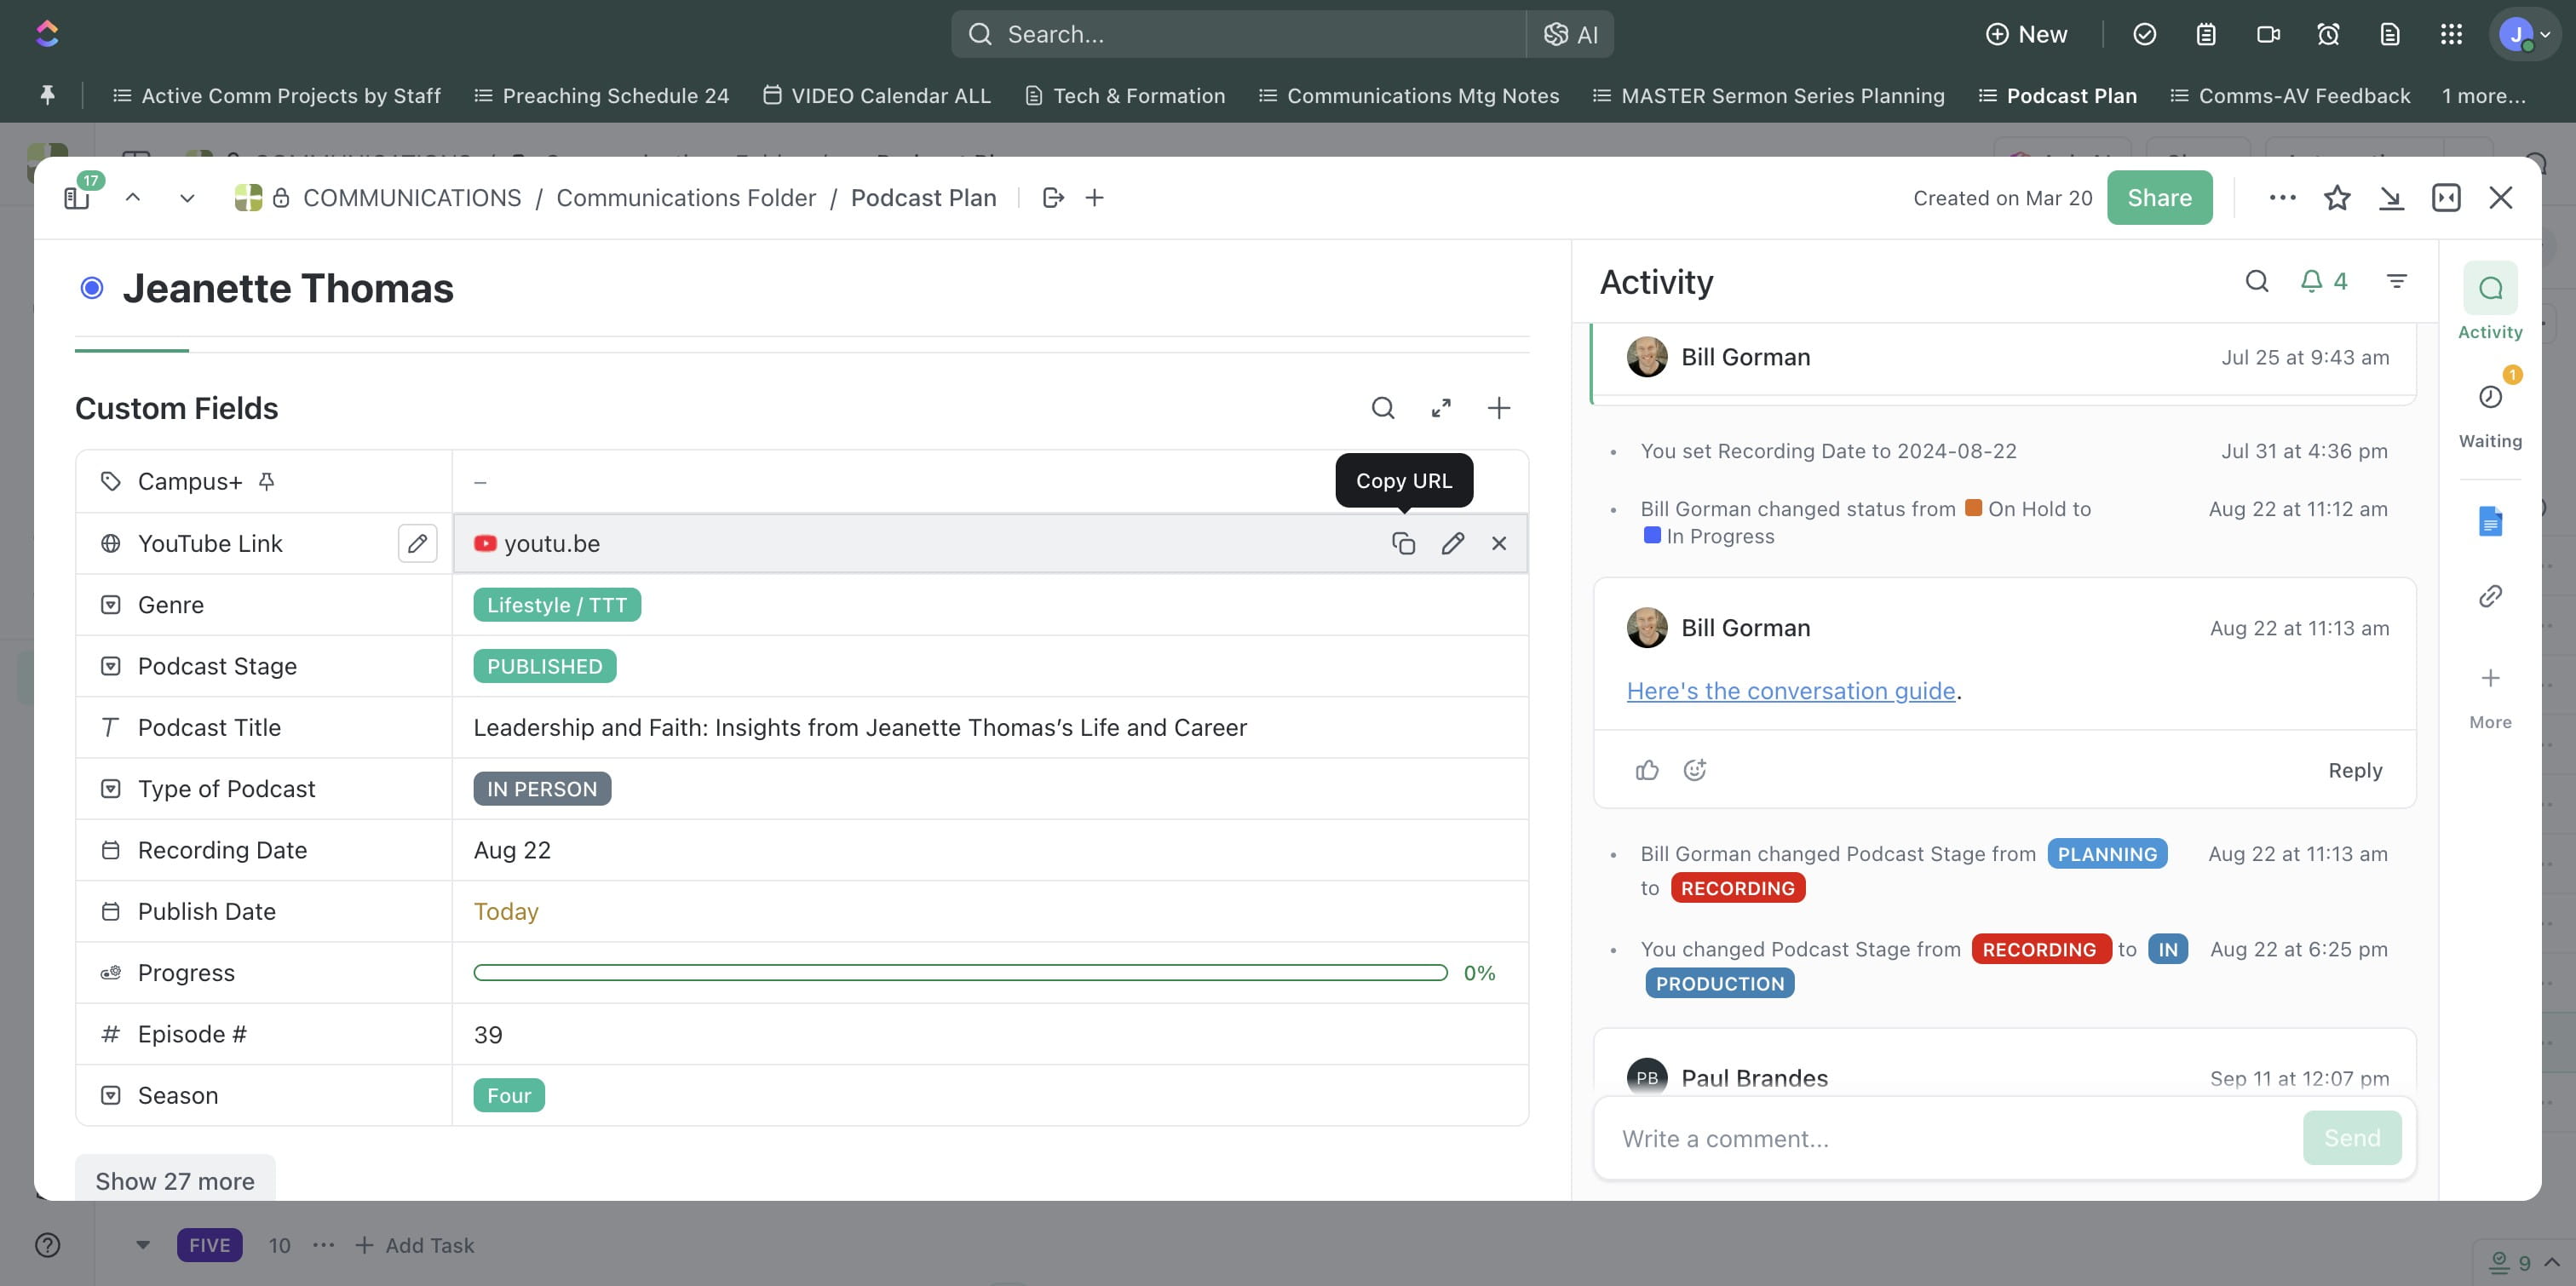Minimize task with the download-arrow icon
The height and width of the screenshot is (1286, 2576).
coord(2391,197)
